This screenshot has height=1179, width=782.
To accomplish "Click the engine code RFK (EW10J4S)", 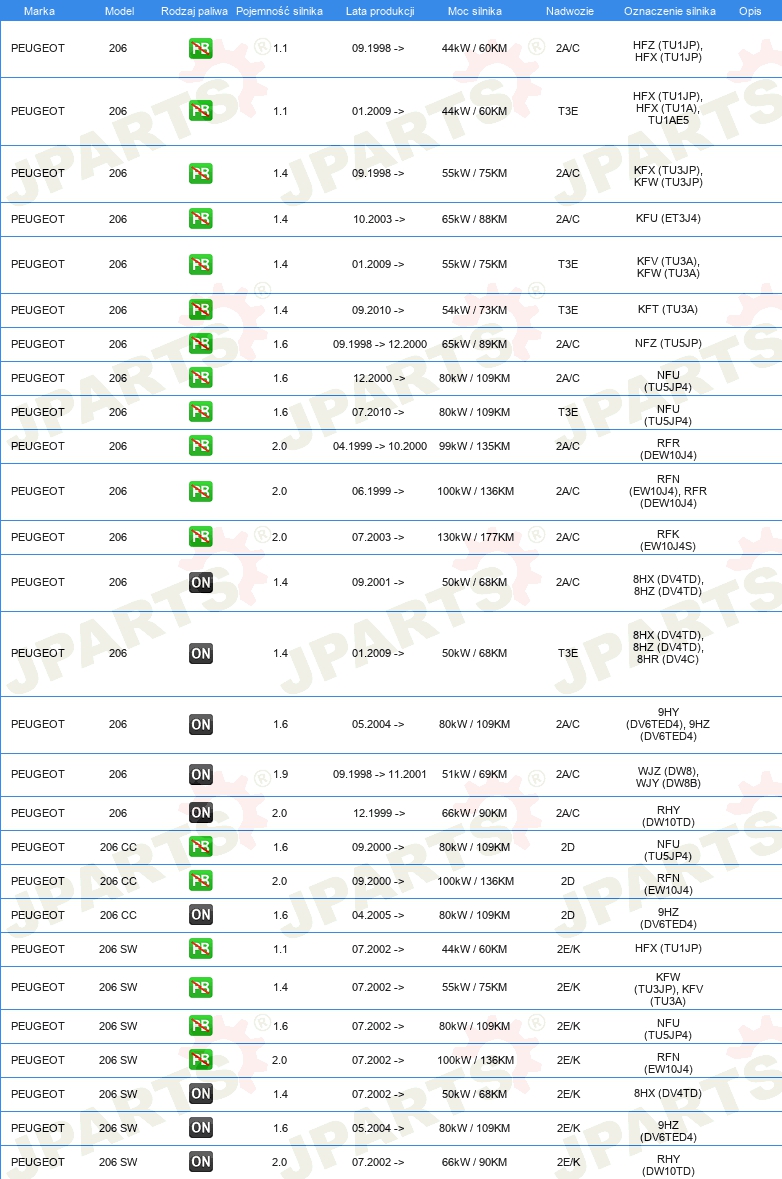I will (x=668, y=540).
